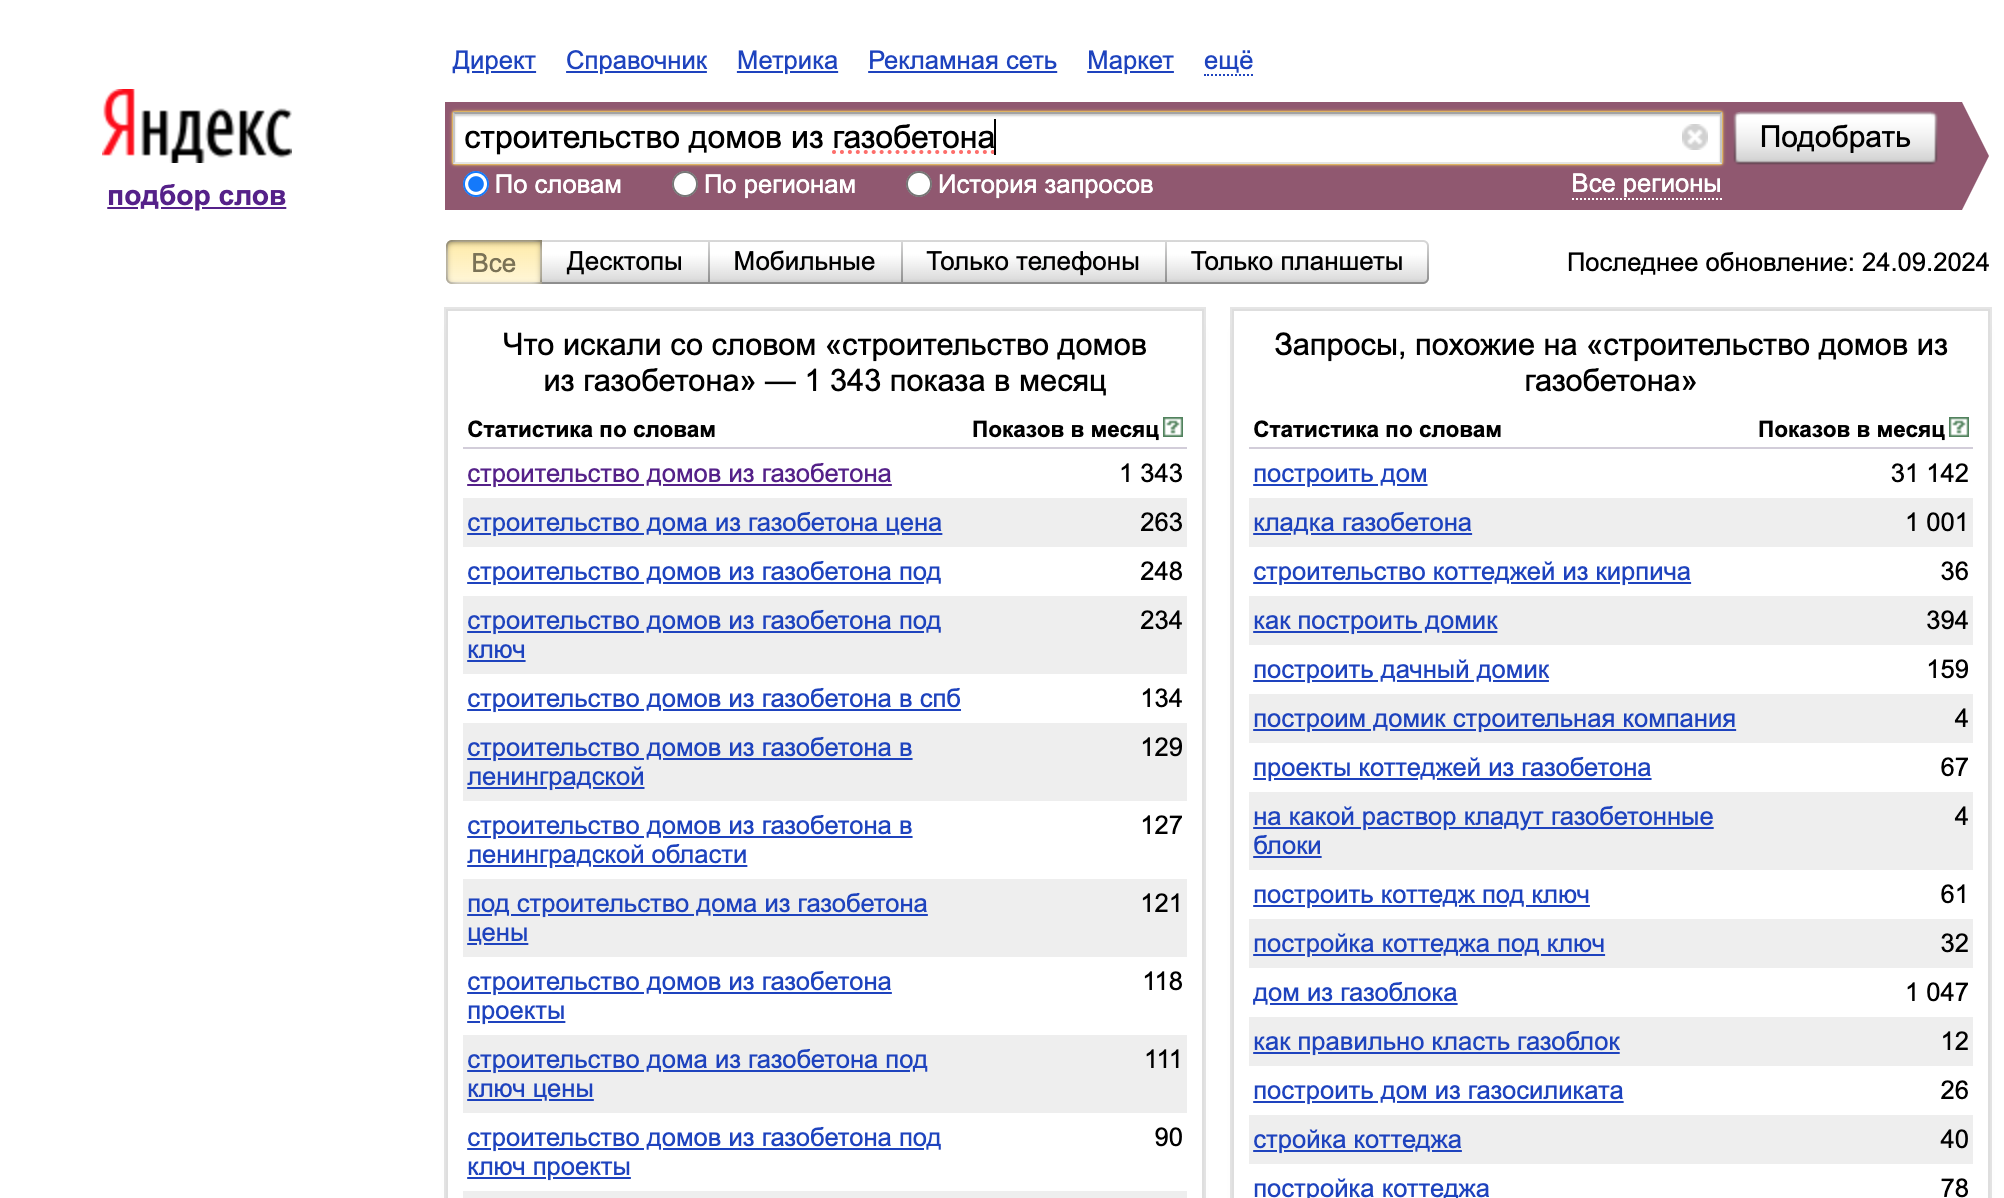2004x1198 pixels.
Task: Open 'строительство домов из газобетона проекты'
Action: pyautogui.click(x=679, y=996)
